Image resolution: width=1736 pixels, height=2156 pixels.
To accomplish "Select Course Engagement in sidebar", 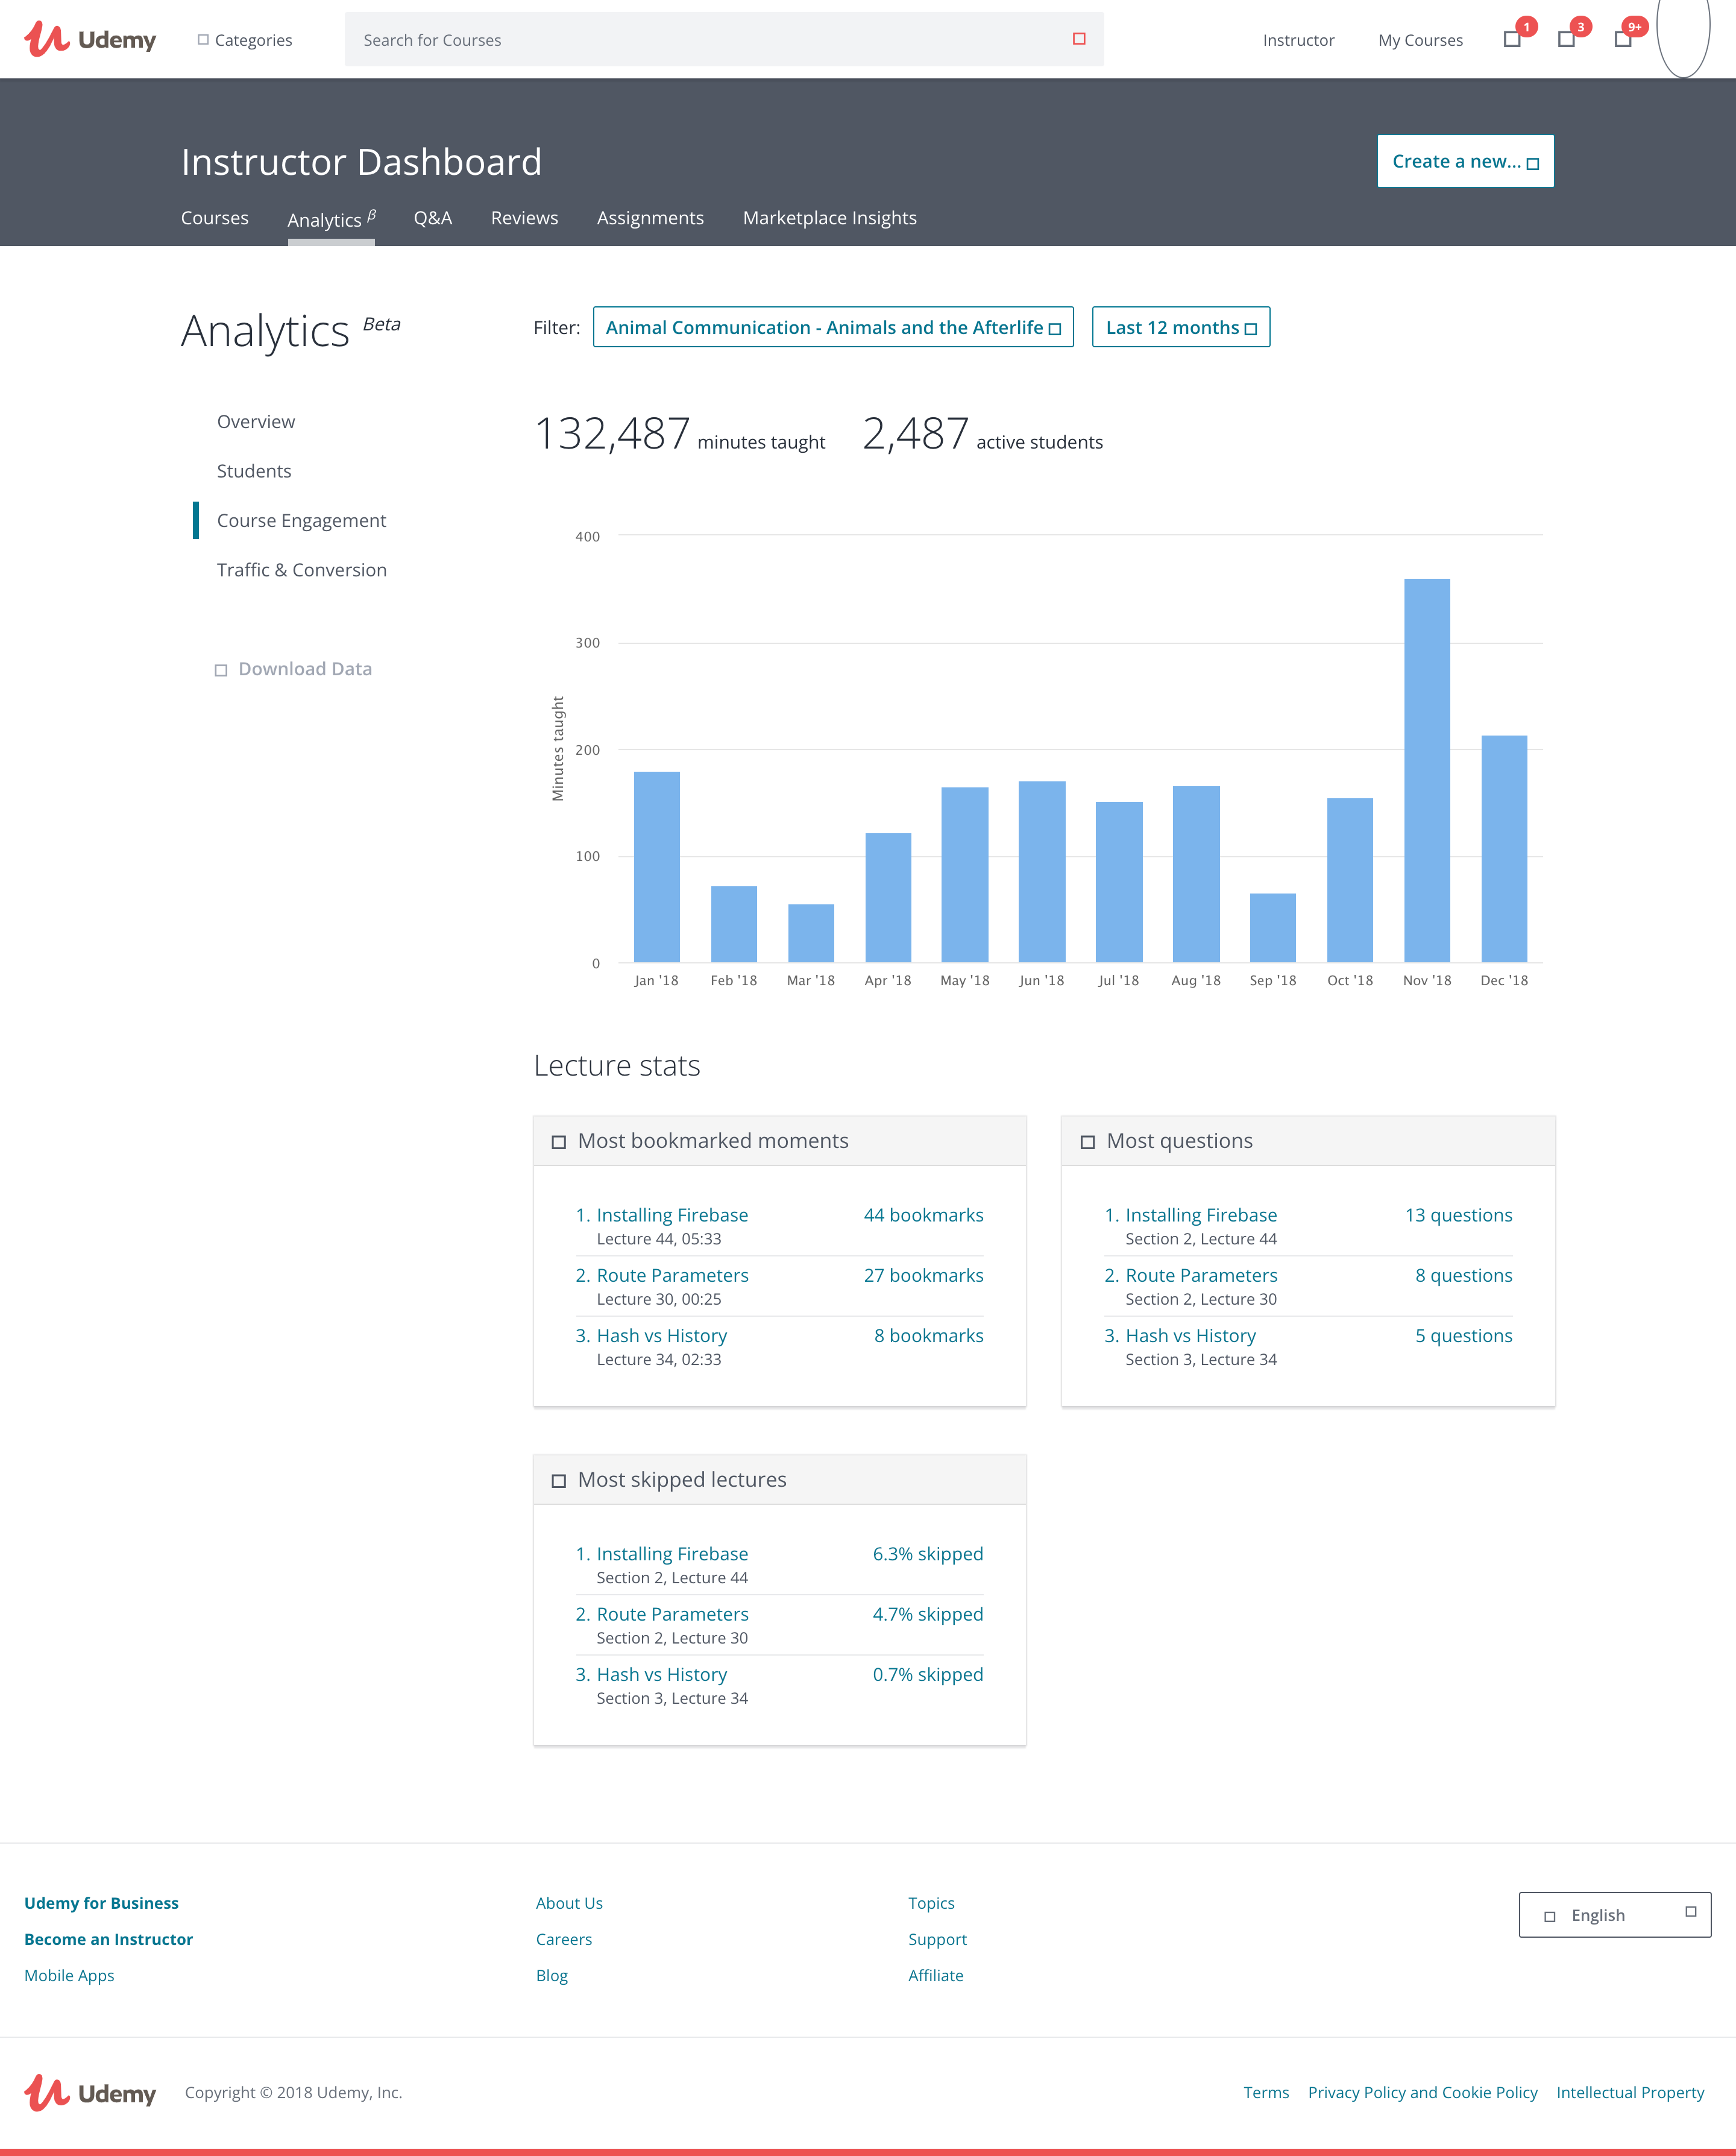I will click(x=301, y=521).
